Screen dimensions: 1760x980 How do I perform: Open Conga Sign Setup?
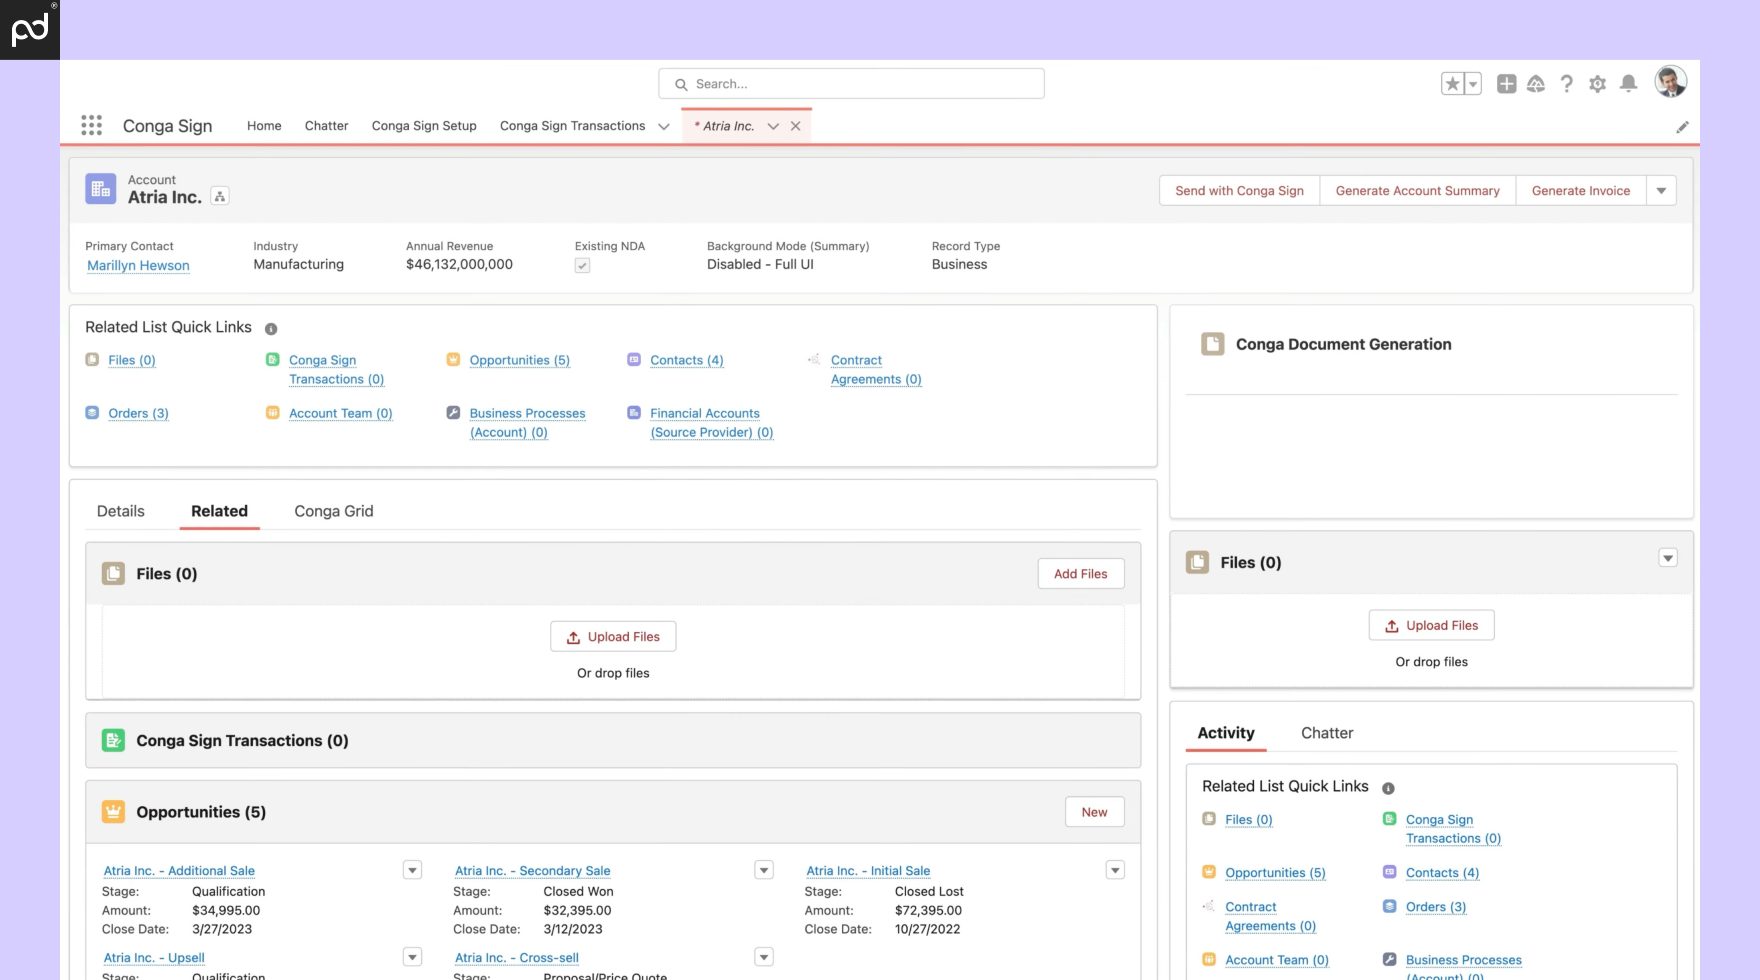click(424, 126)
